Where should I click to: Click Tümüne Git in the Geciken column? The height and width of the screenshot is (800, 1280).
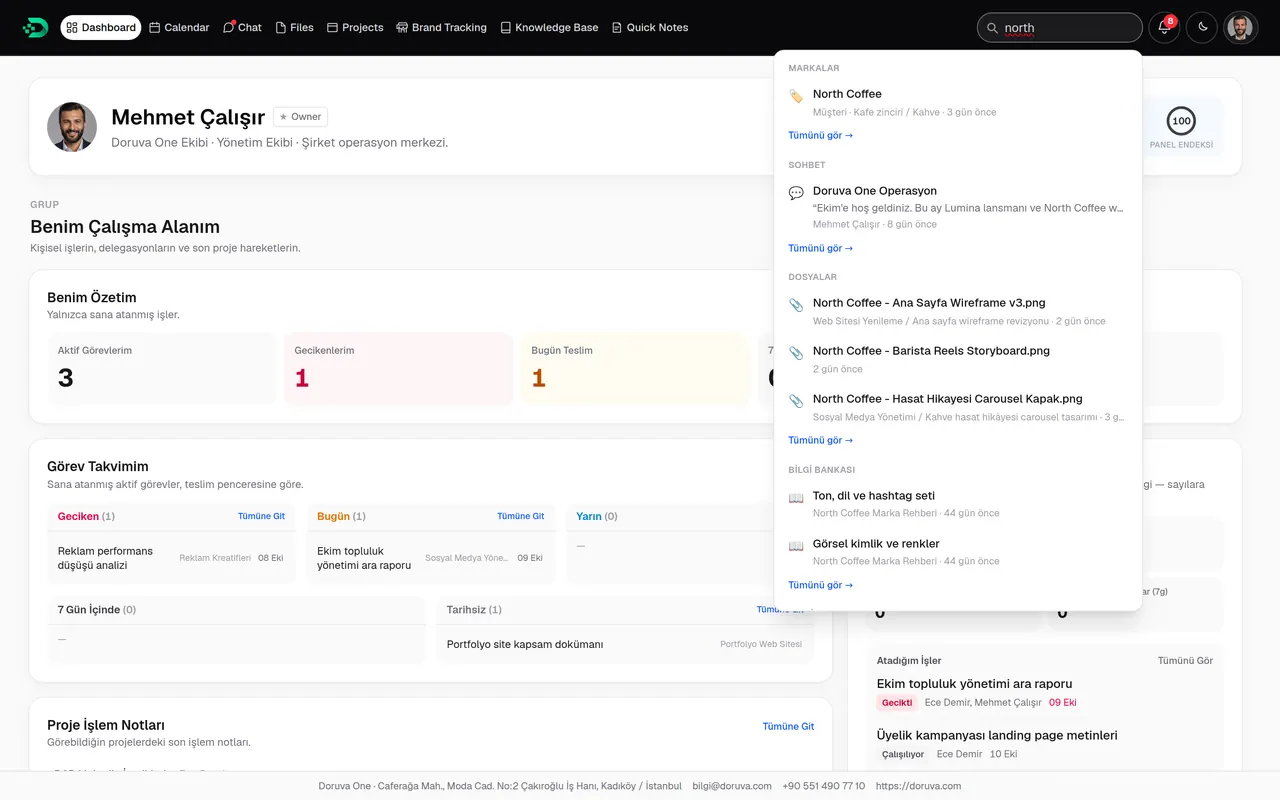261,516
